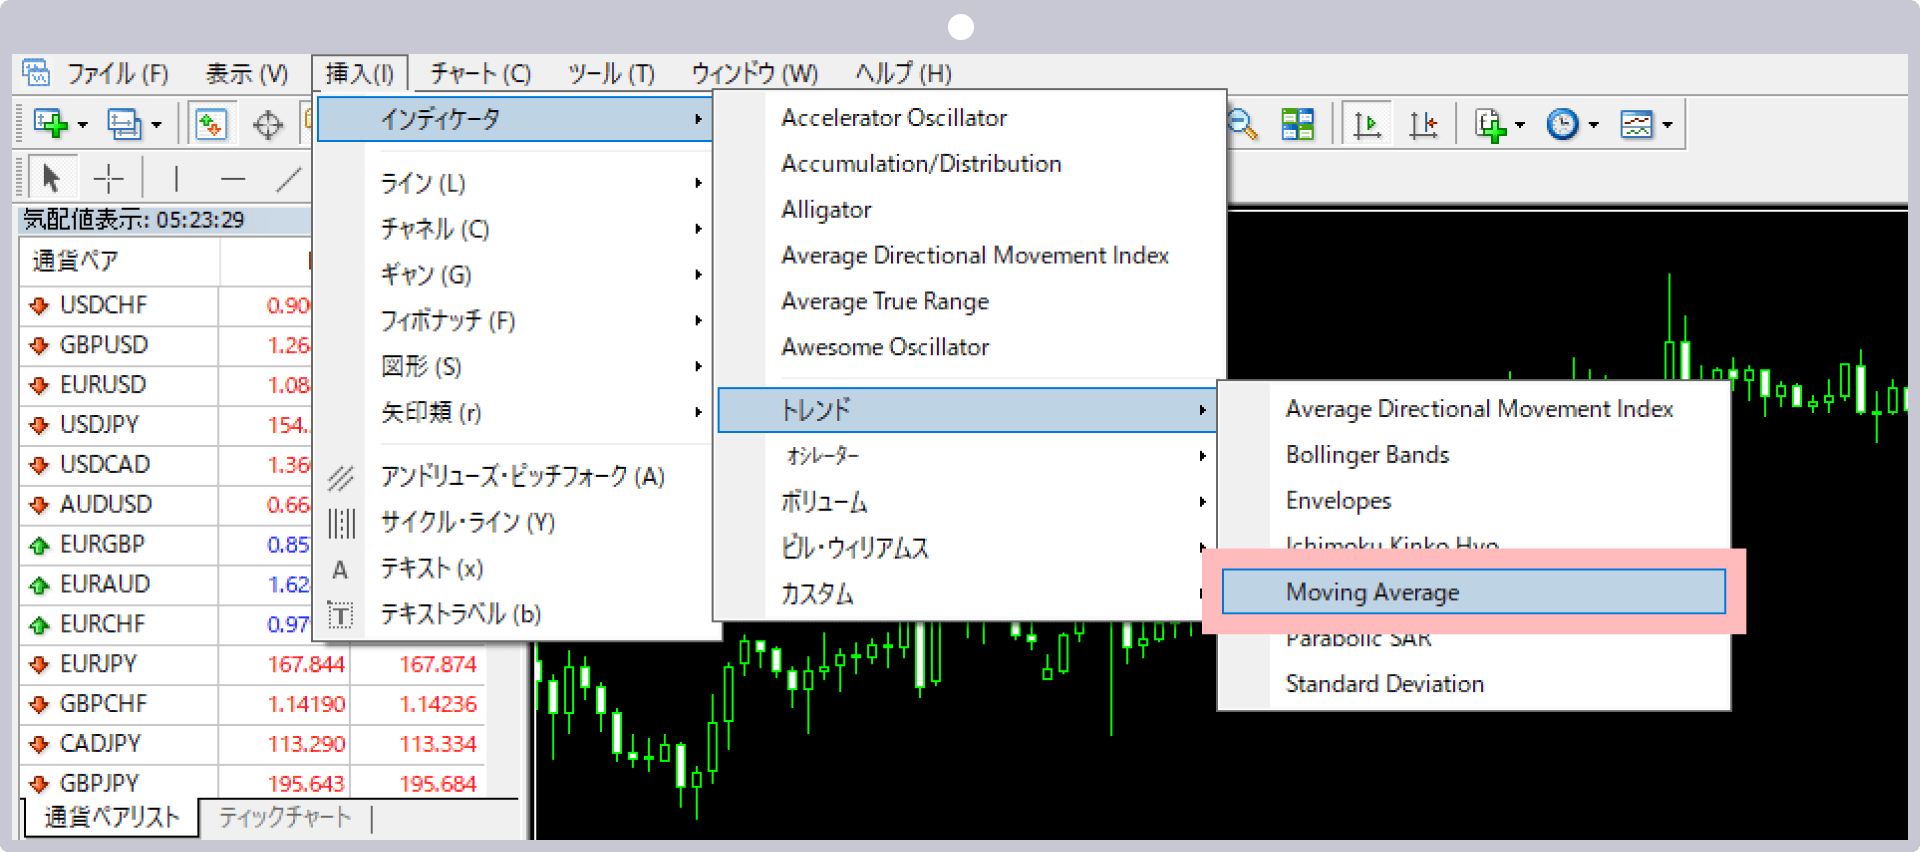The image size is (1920, 852).
Task: Click the tile windows grid icon
Action: [1297, 124]
